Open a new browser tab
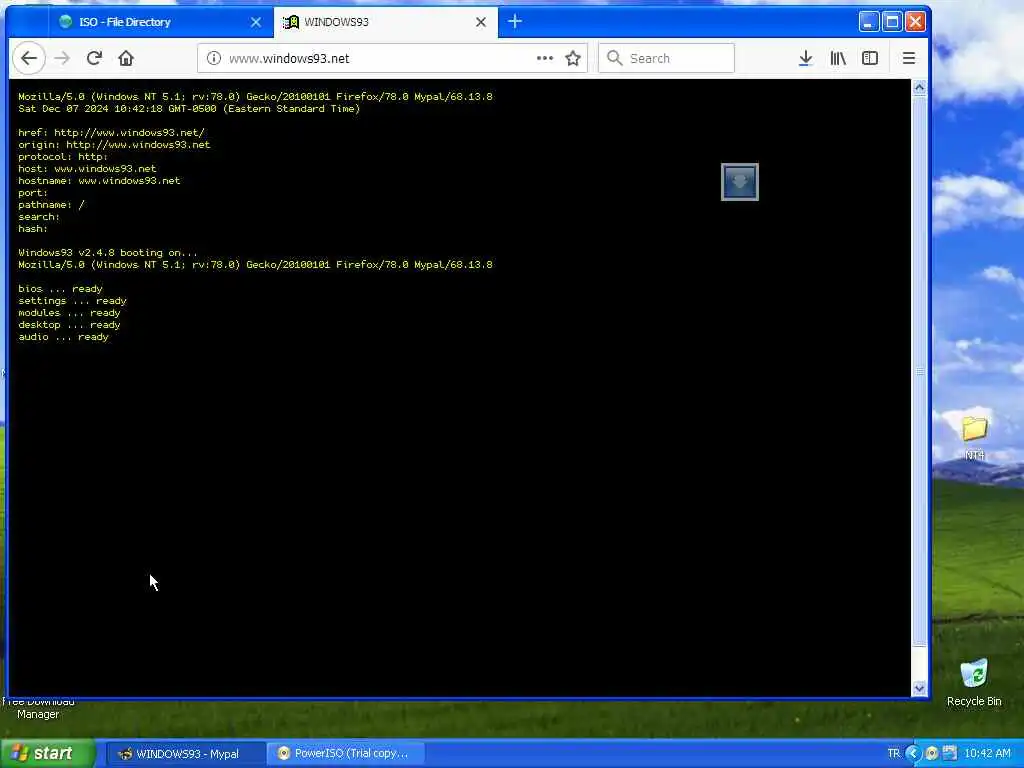 coord(515,22)
